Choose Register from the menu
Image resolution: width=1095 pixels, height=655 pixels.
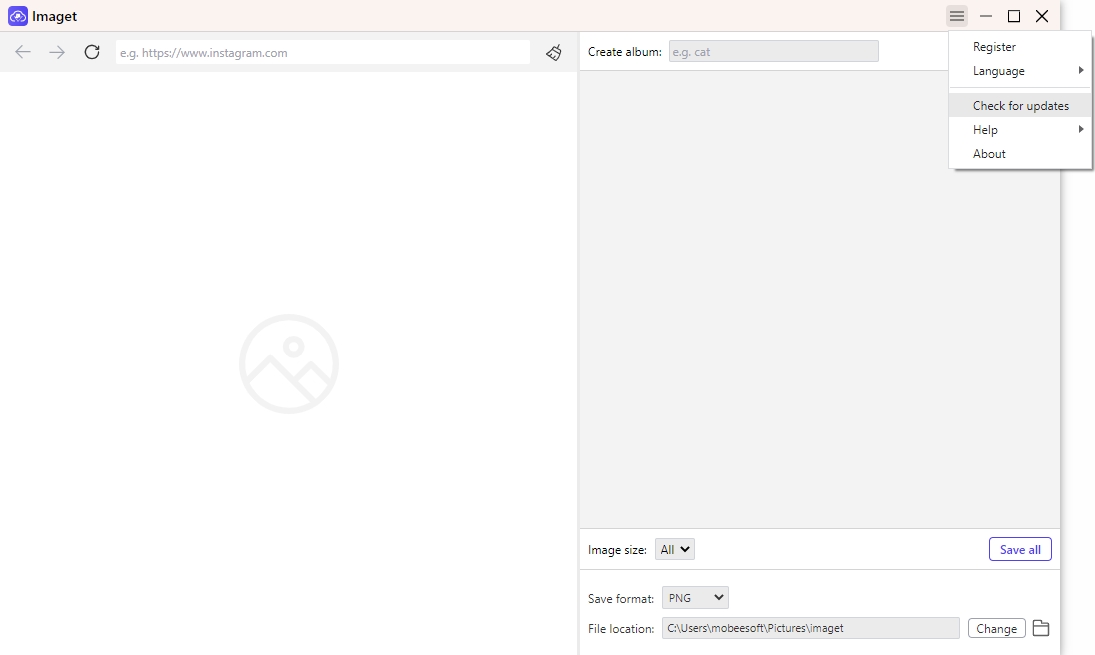pyautogui.click(x=1020, y=47)
